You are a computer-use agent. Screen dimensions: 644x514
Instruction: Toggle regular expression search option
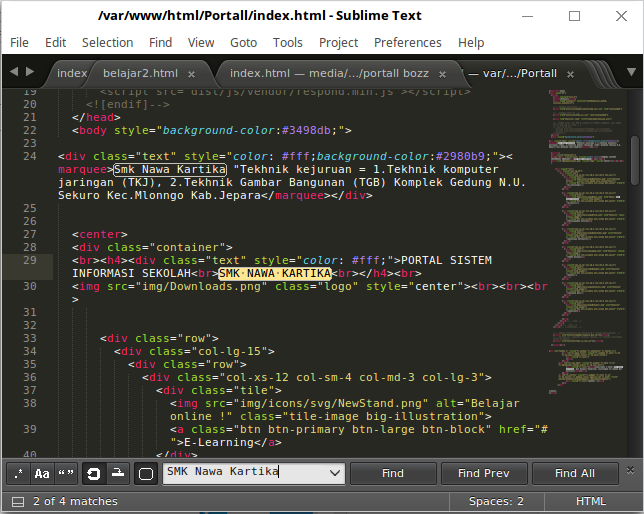point(18,474)
